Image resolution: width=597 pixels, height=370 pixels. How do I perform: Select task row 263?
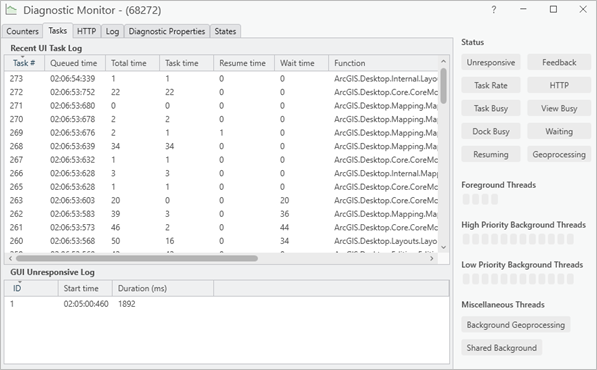(221, 200)
